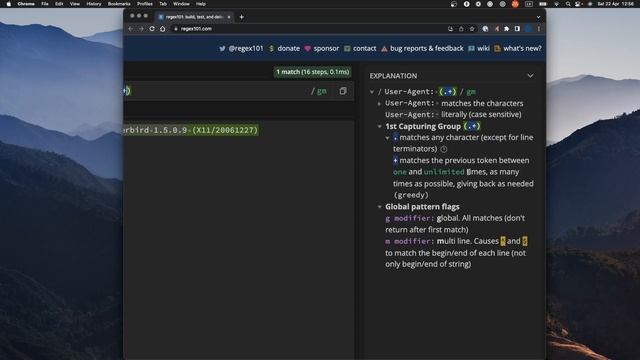The width and height of the screenshot is (640, 360).
Task: Click the Chrome home button
Action: coord(162,29)
